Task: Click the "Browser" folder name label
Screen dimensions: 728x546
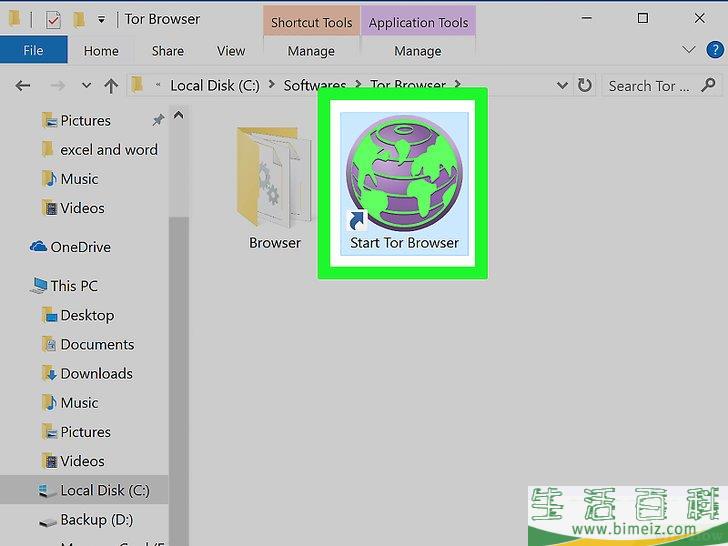Action: (x=275, y=243)
